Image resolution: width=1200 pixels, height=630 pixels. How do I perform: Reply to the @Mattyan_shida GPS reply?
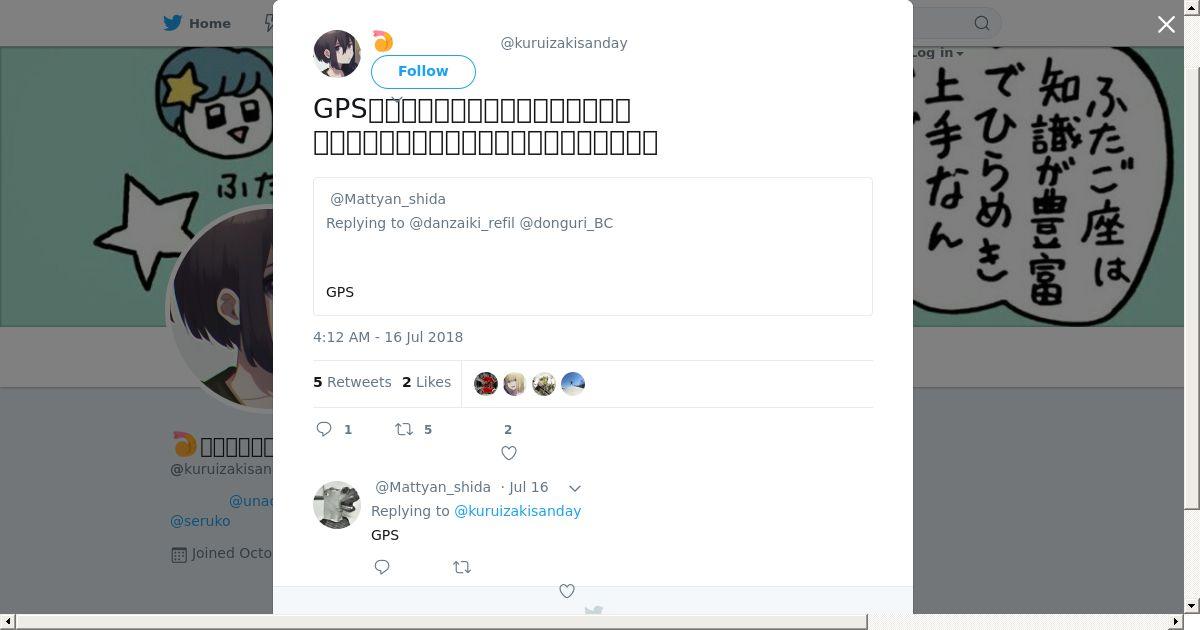[382, 567]
